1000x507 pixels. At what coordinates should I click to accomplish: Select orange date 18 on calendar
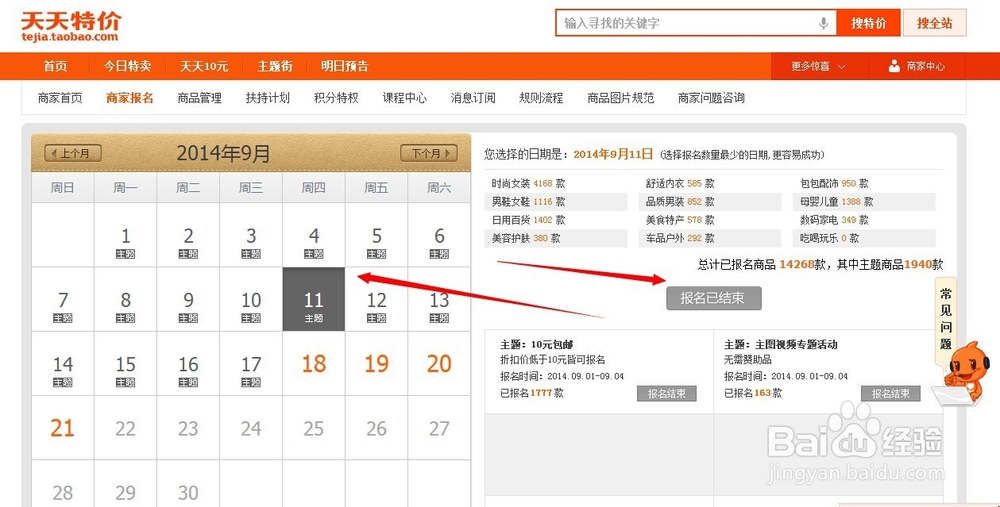pos(314,364)
